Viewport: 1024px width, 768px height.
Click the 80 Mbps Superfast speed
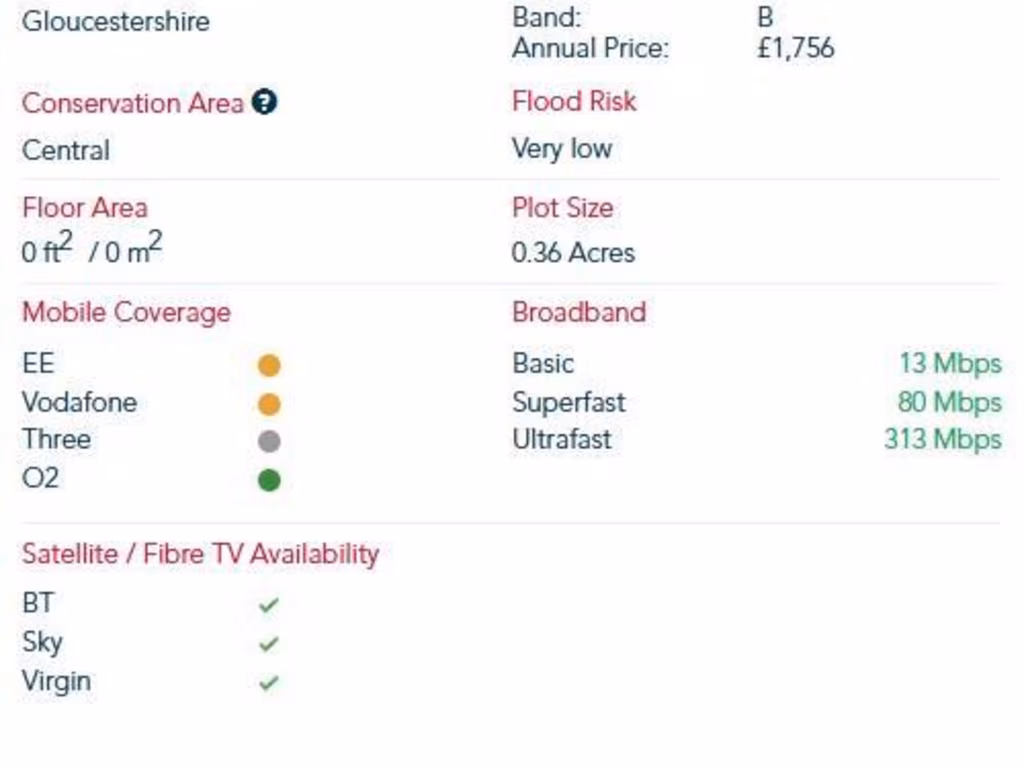pos(949,402)
